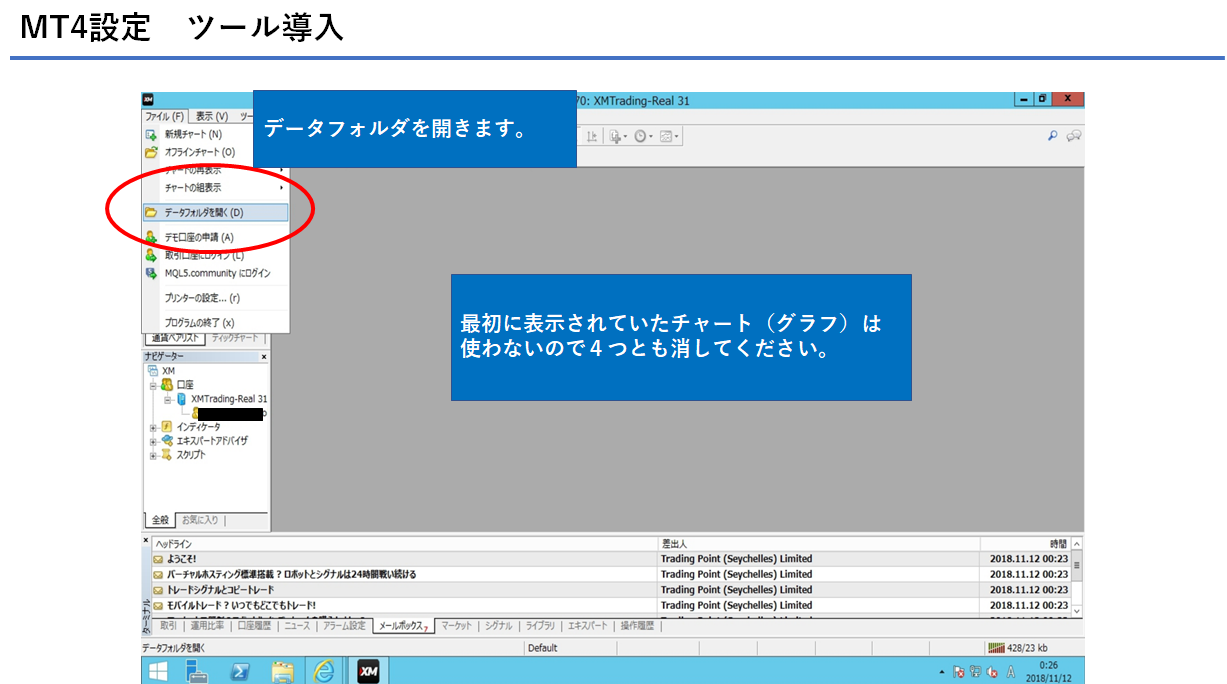The height and width of the screenshot is (684, 1227).
Task: Choose 取引口座にログイン (L) entry
Action: [204, 255]
